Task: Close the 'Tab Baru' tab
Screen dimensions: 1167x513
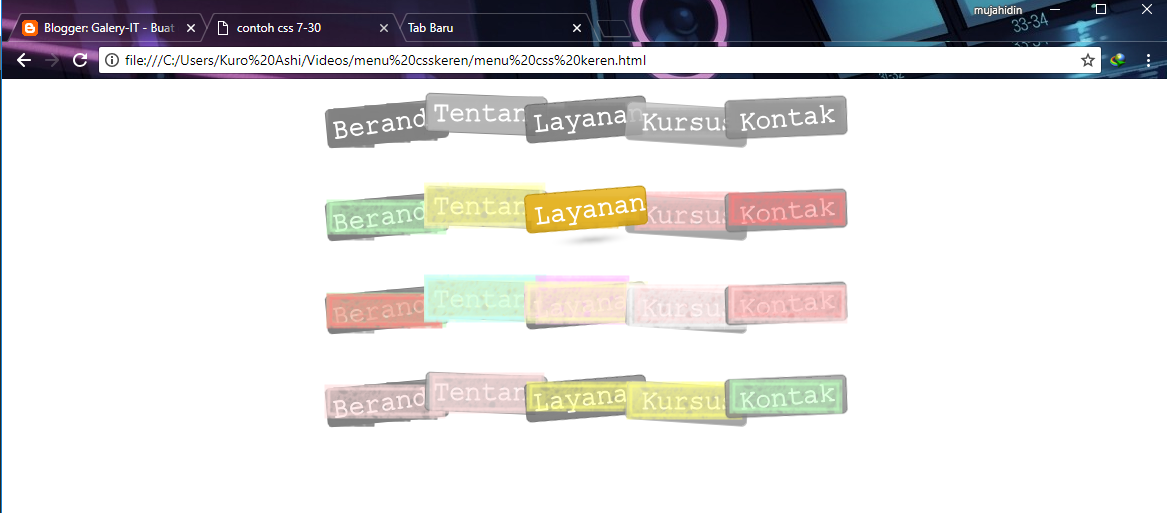Action: click(x=576, y=28)
